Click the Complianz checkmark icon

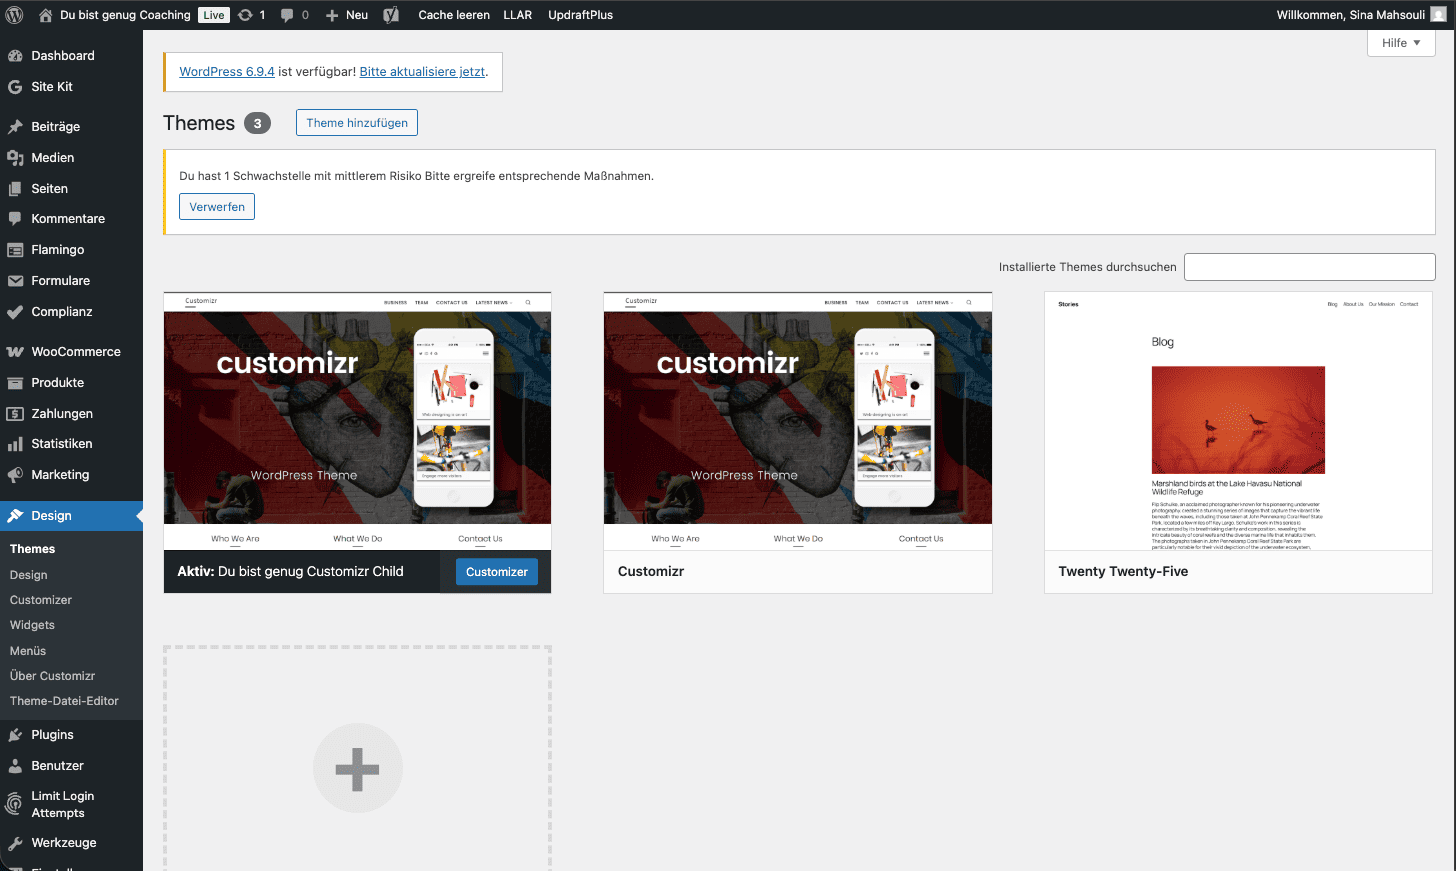15,312
